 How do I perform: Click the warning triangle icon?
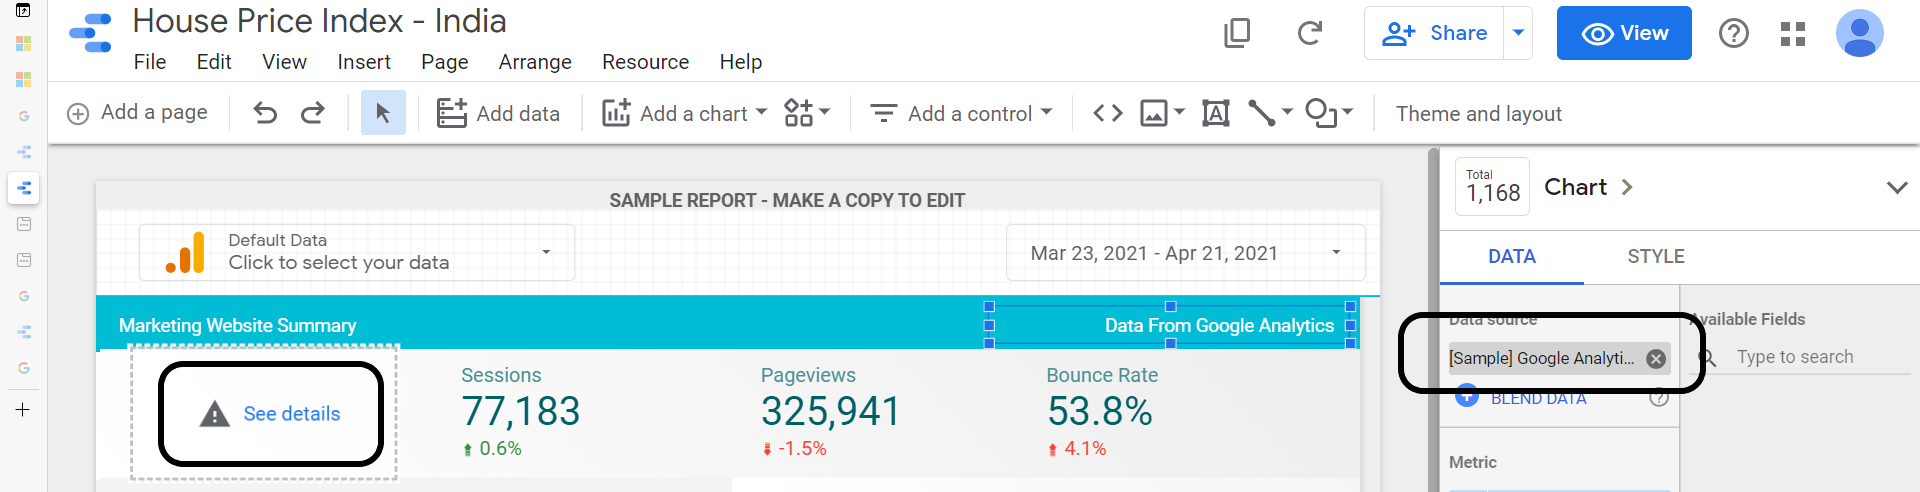(214, 414)
